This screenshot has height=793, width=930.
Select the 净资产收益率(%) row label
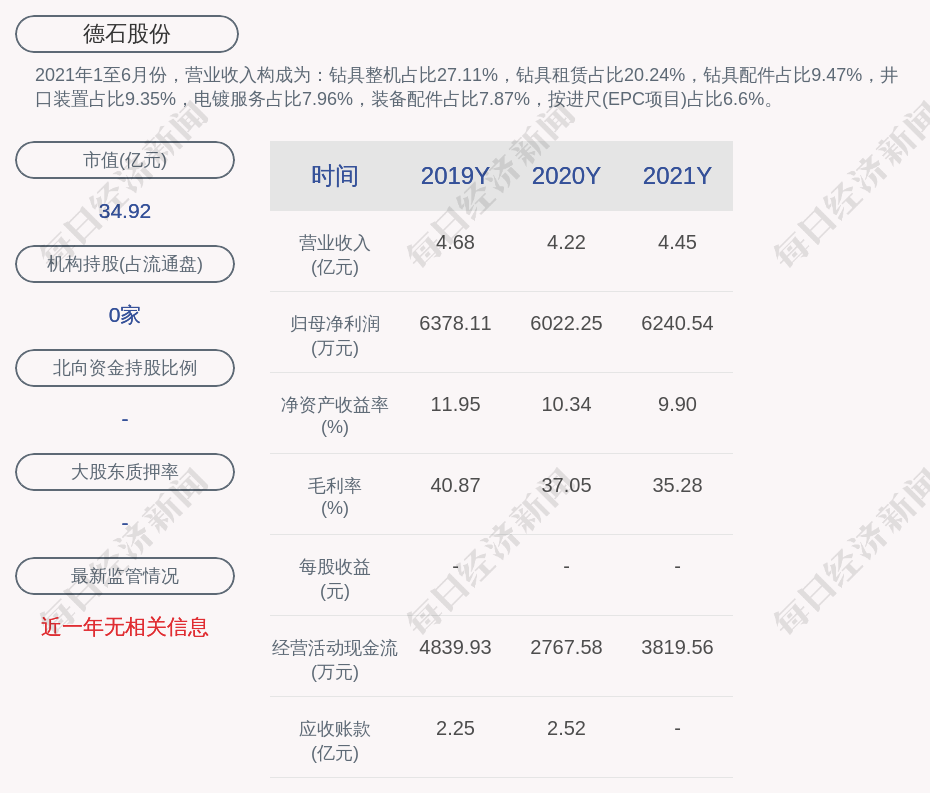point(335,416)
